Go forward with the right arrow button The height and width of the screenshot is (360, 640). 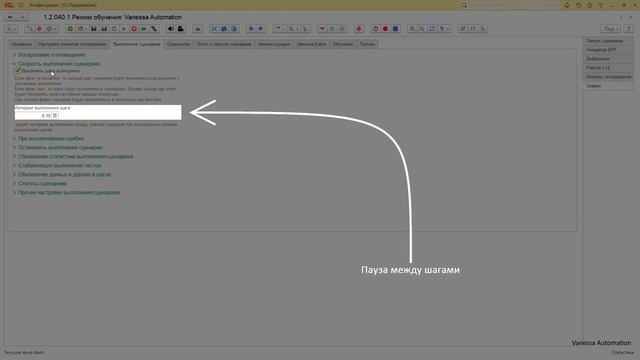point(22,17)
